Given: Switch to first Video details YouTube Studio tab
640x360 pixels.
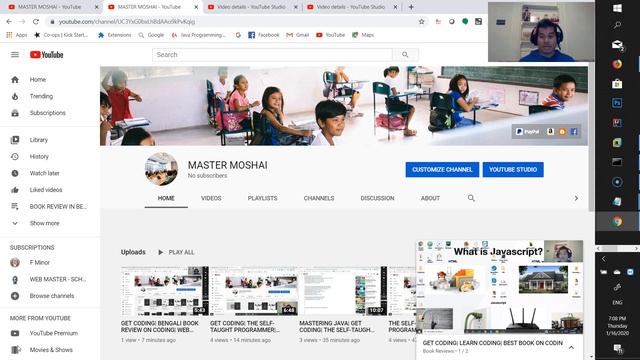Looking at the screenshot, I should tap(251, 7).
